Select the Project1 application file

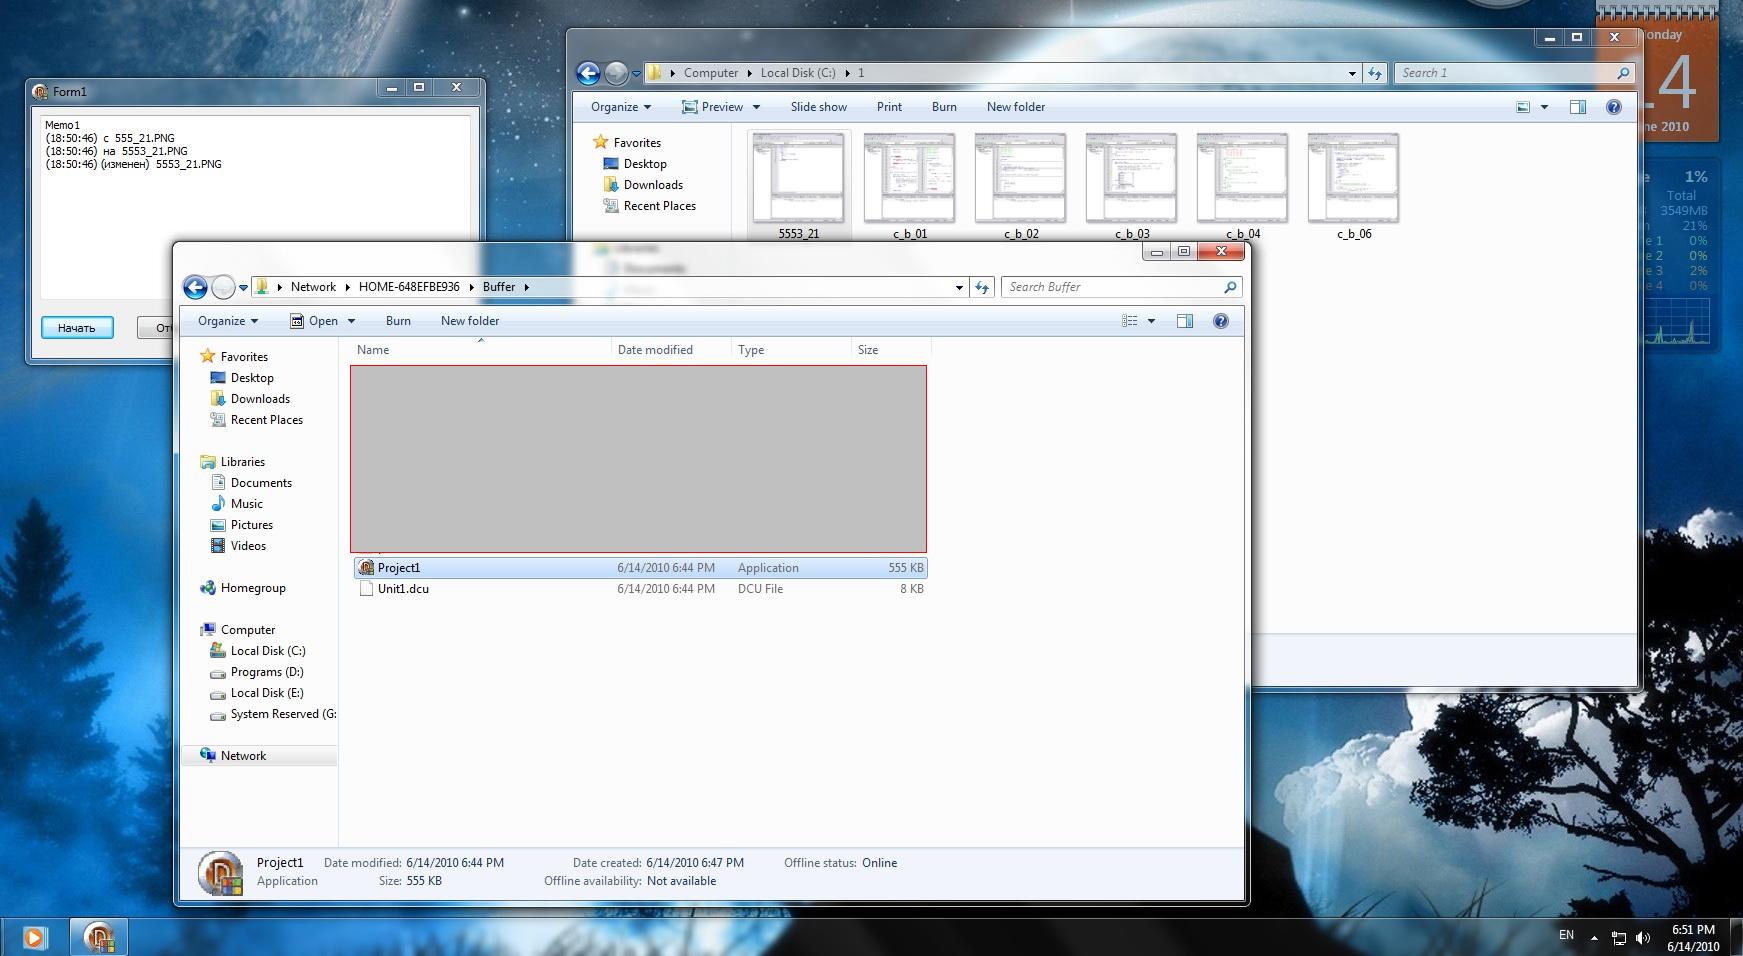(x=399, y=568)
